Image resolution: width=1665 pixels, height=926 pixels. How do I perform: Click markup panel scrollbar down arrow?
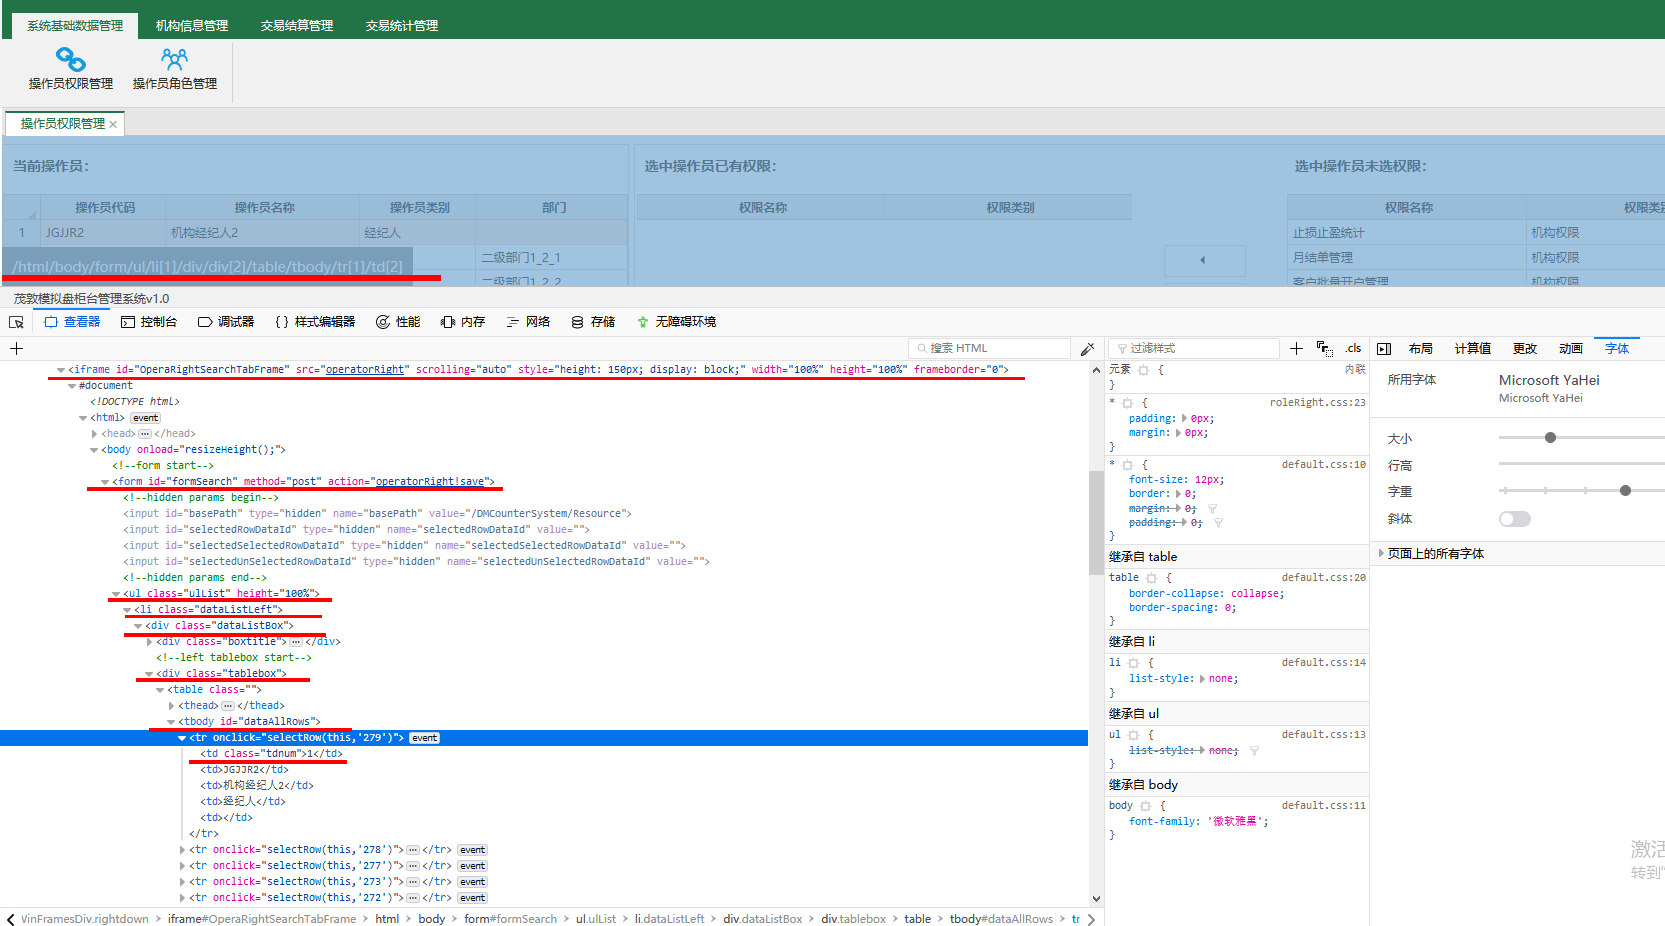pyautogui.click(x=1096, y=899)
